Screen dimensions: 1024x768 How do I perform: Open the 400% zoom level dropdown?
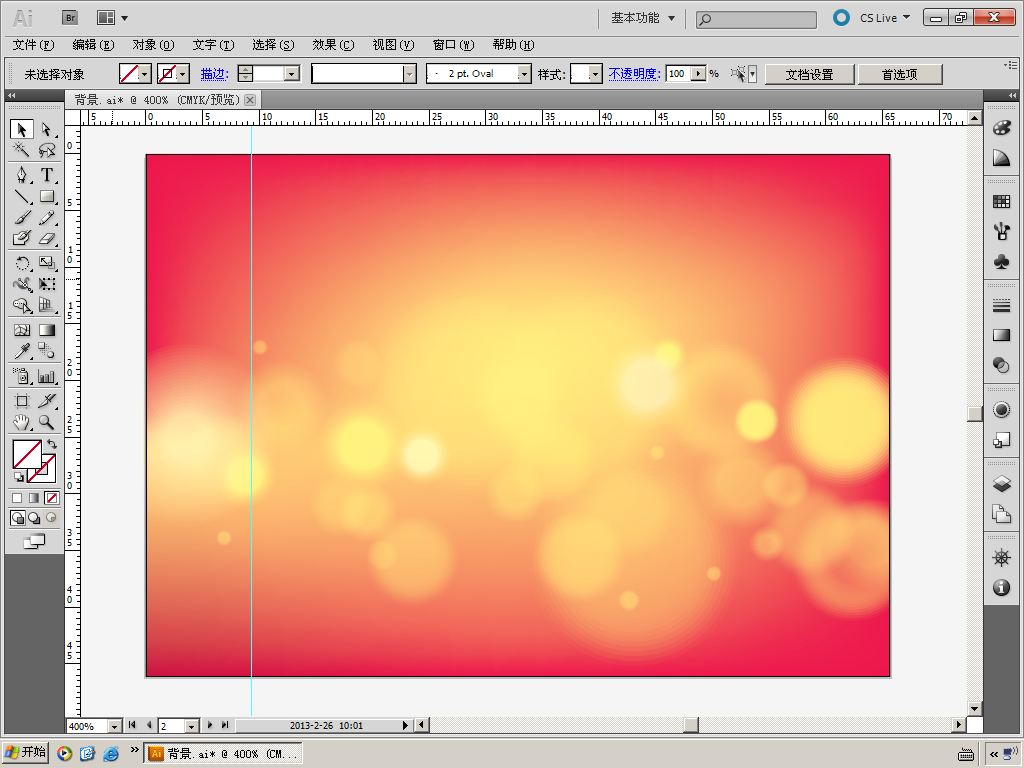[114, 726]
